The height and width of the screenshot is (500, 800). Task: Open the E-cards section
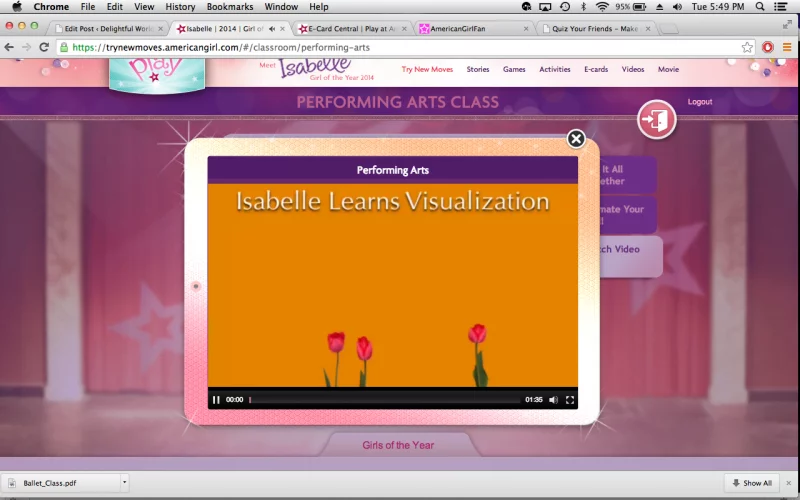point(596,69)
